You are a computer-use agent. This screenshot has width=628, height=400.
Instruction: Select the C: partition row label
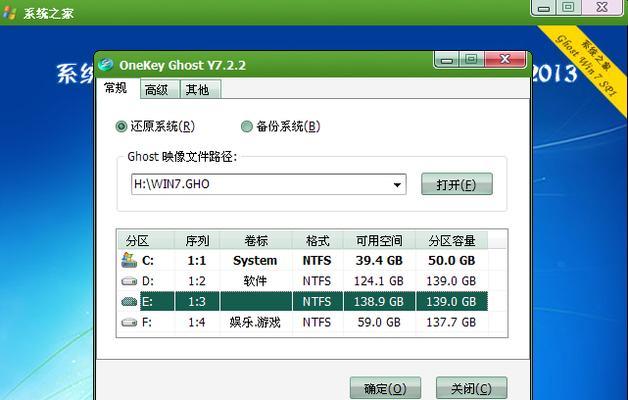click(x=148, y=261)
